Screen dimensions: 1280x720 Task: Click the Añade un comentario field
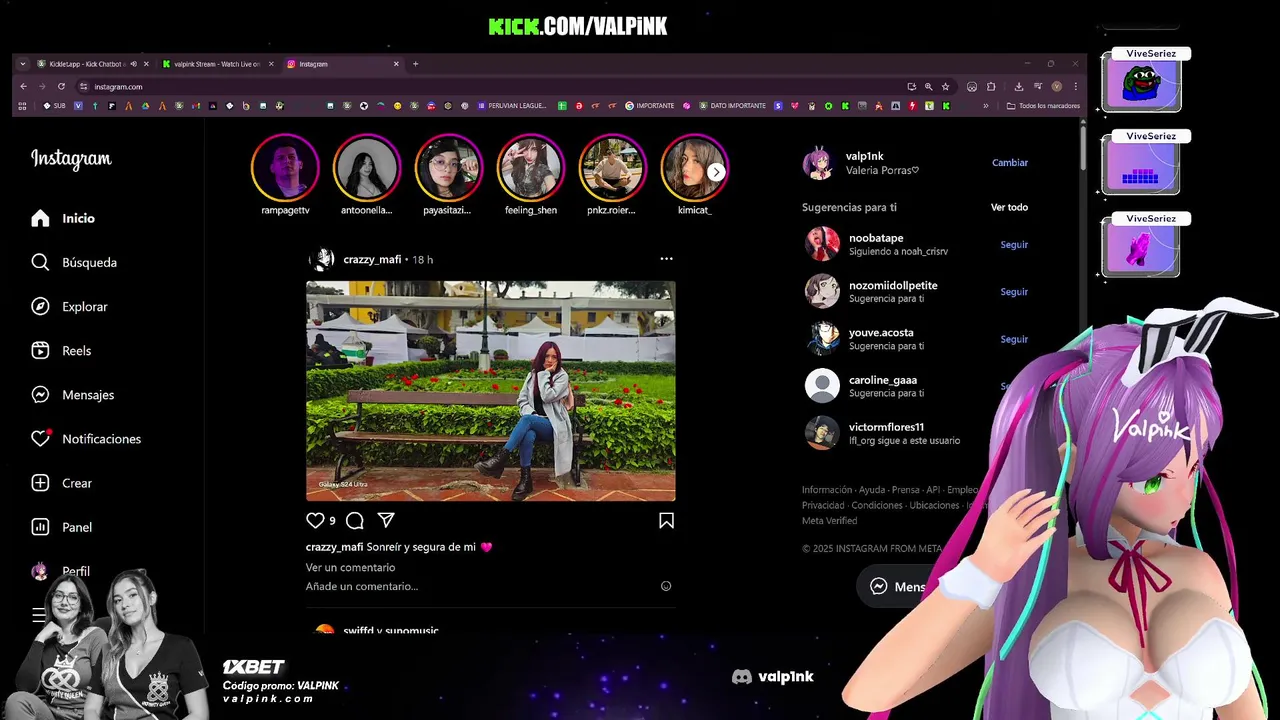coord(480,586)
